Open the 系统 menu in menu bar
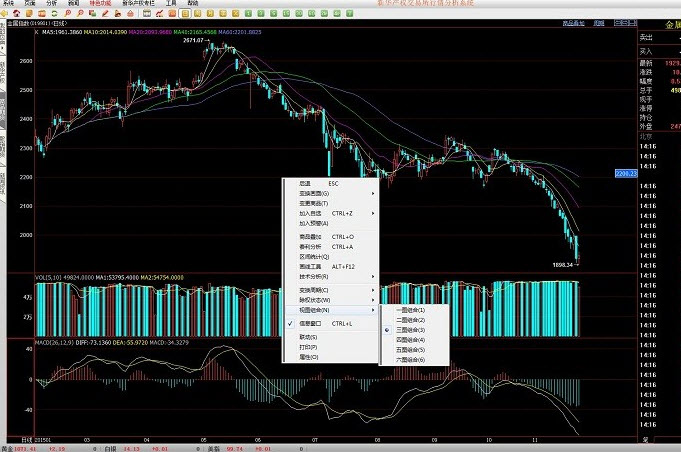 click(8, 3)
